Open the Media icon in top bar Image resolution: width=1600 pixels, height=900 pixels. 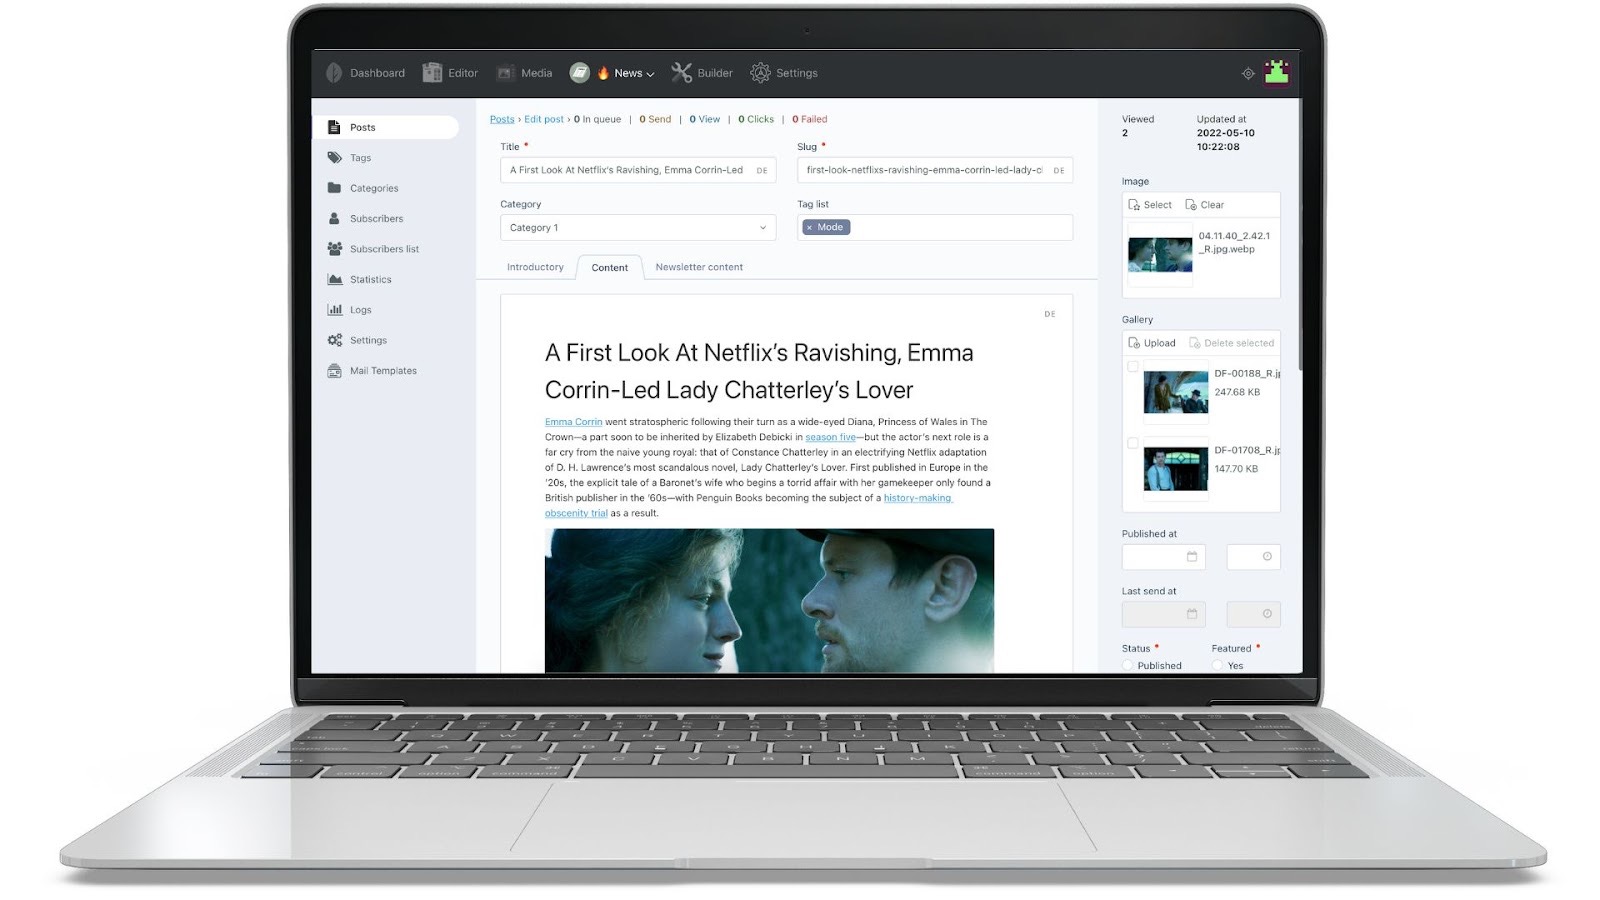[x=506, y=73]
